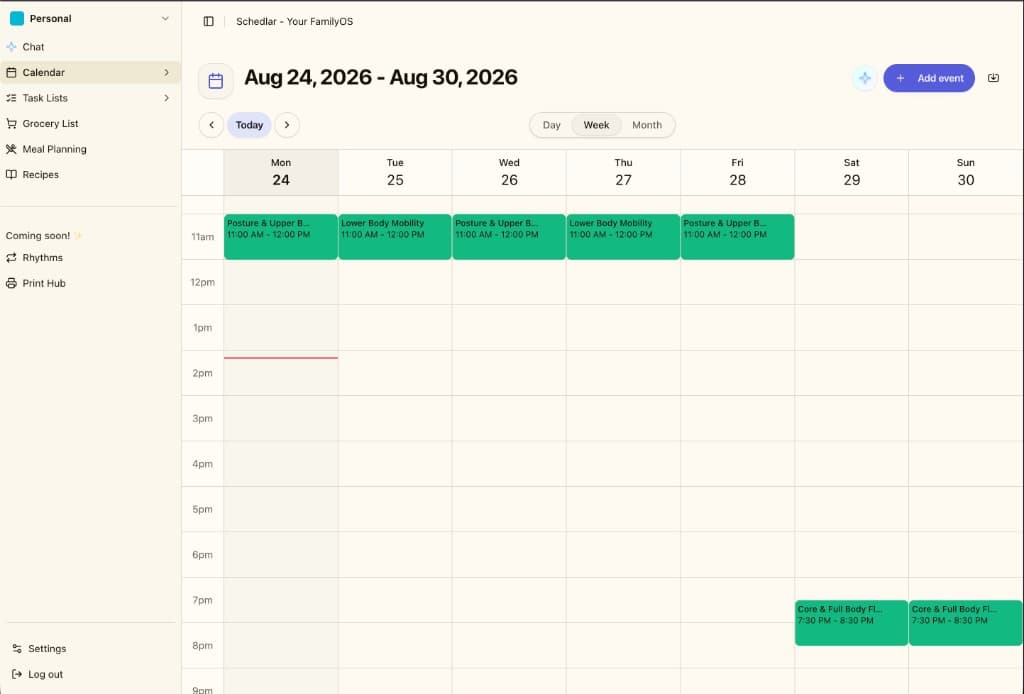Open the Grocery List cart icon
Viewport: 1024px width, 694px height.
coord(11,123)
